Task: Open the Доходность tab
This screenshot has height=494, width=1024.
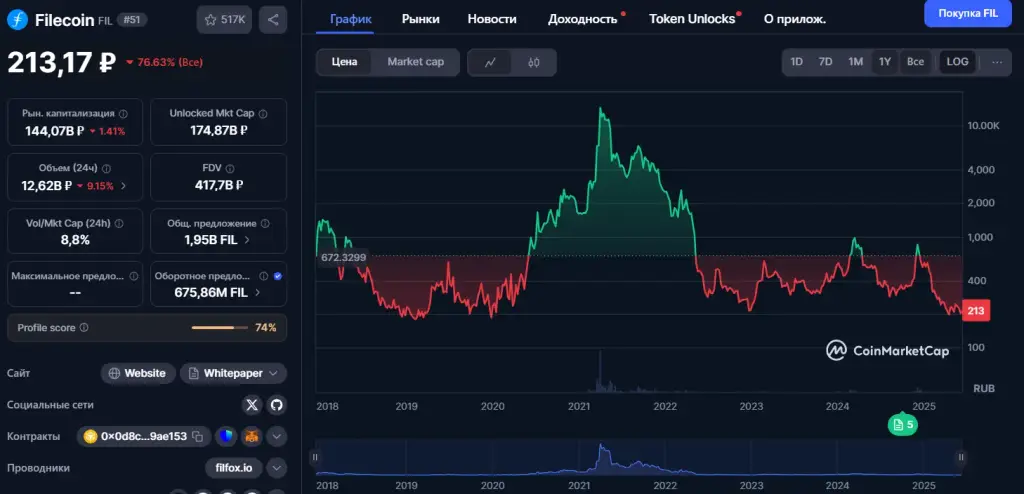Action: 583,19
